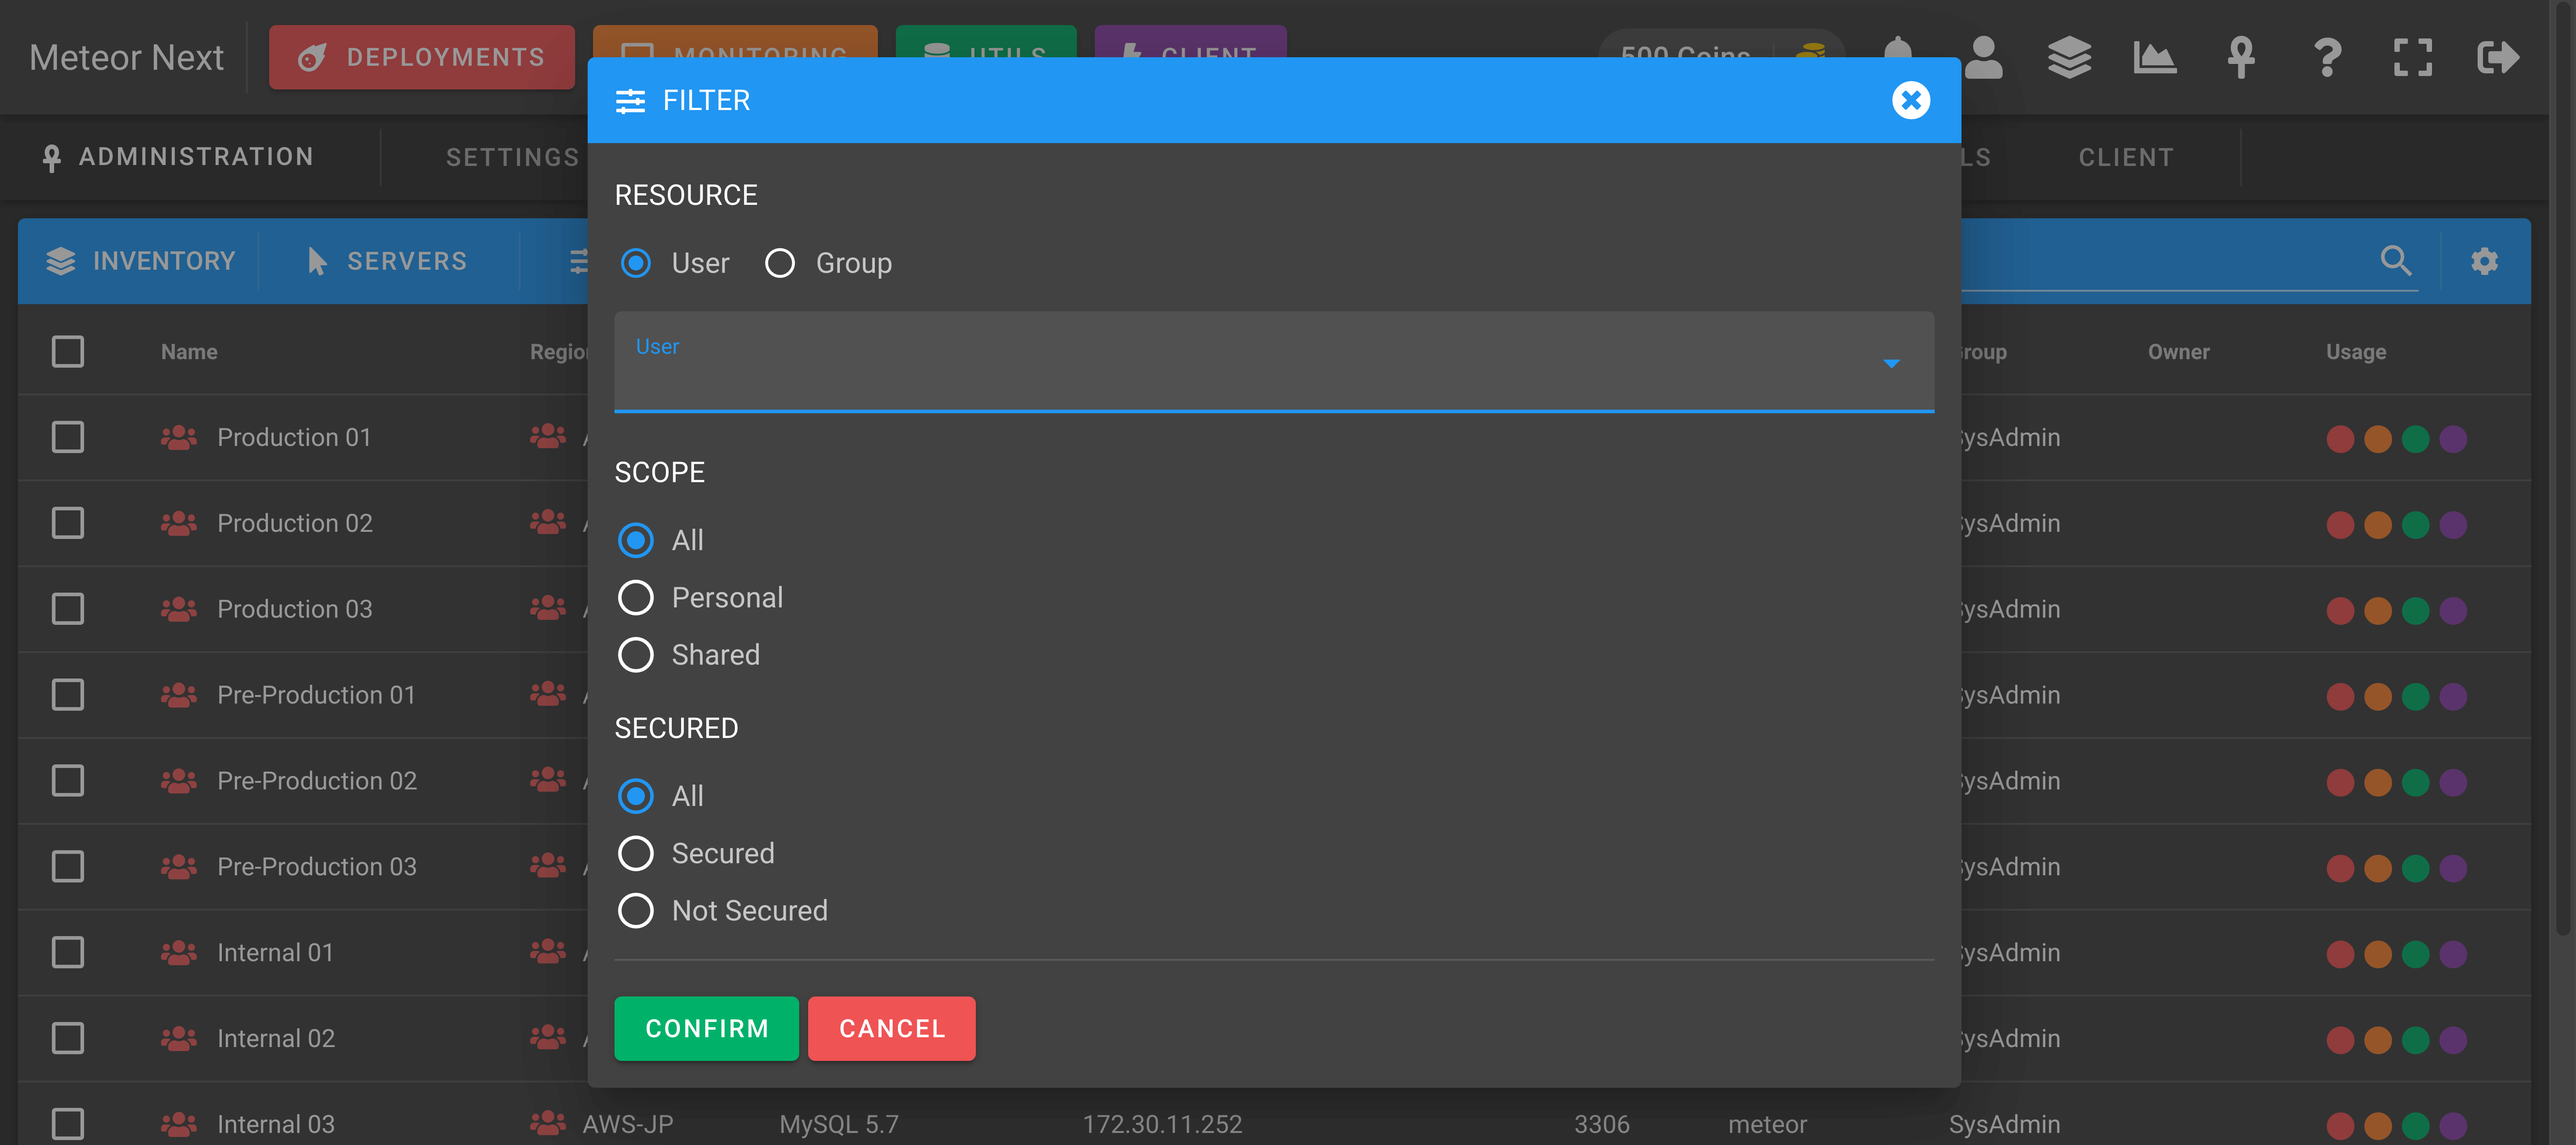Viewport: 2576px width, 1145px height.
Task: Click the purple usage dot for Pre-Production 01
Action: 2453,696
